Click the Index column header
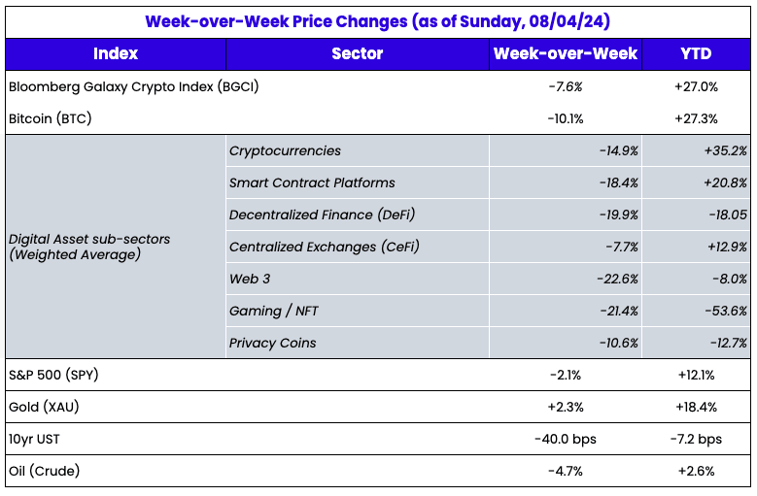The image size is (757, 496). (x=115, y=54)
